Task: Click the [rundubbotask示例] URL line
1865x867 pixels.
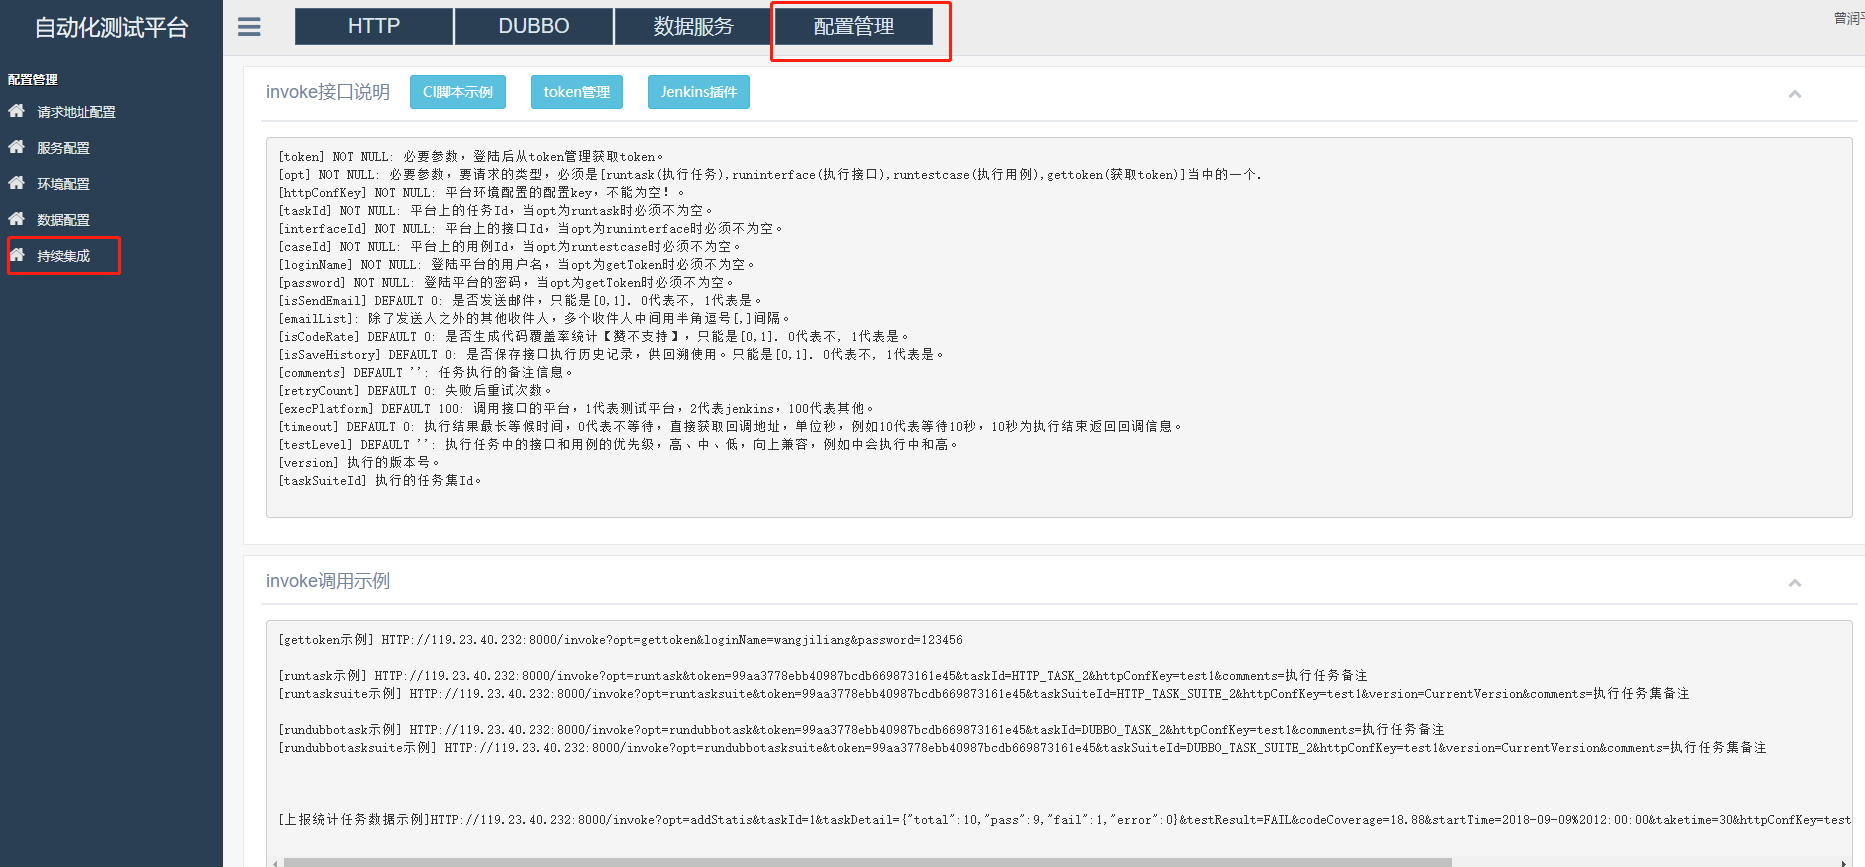Action: (x=861, y=730)
